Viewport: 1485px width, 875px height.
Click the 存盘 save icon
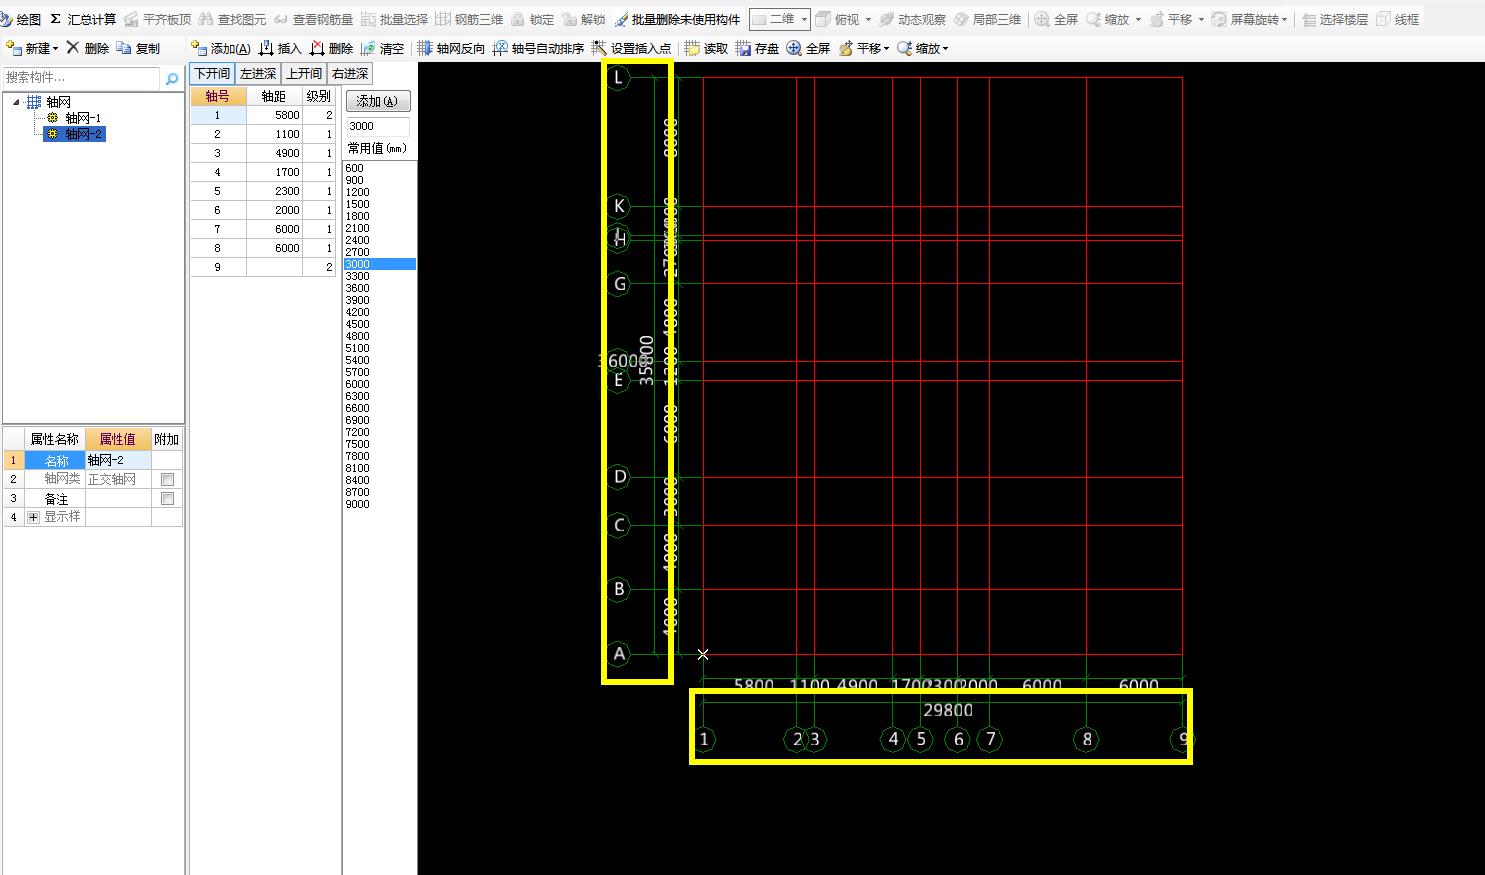point(743,48)
